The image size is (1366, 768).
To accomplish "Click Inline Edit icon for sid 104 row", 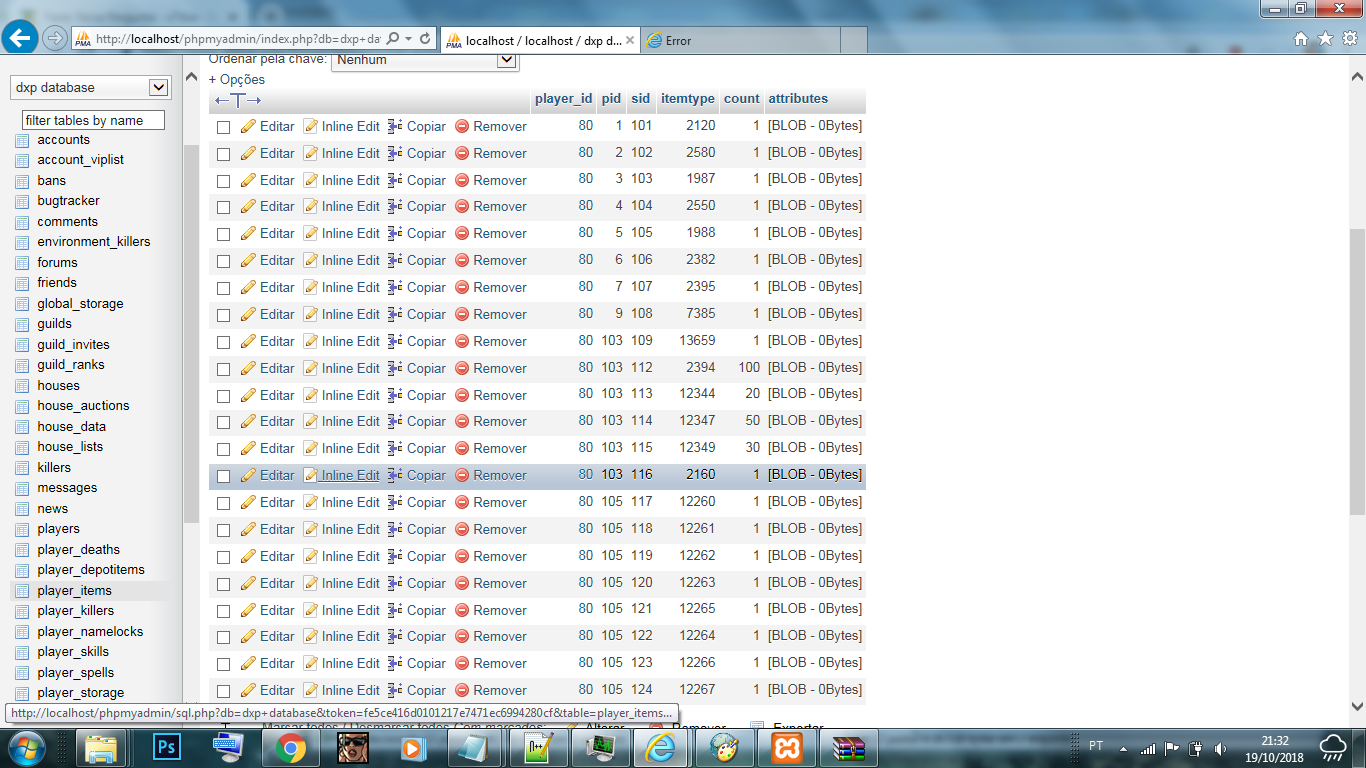I will 311,207.
